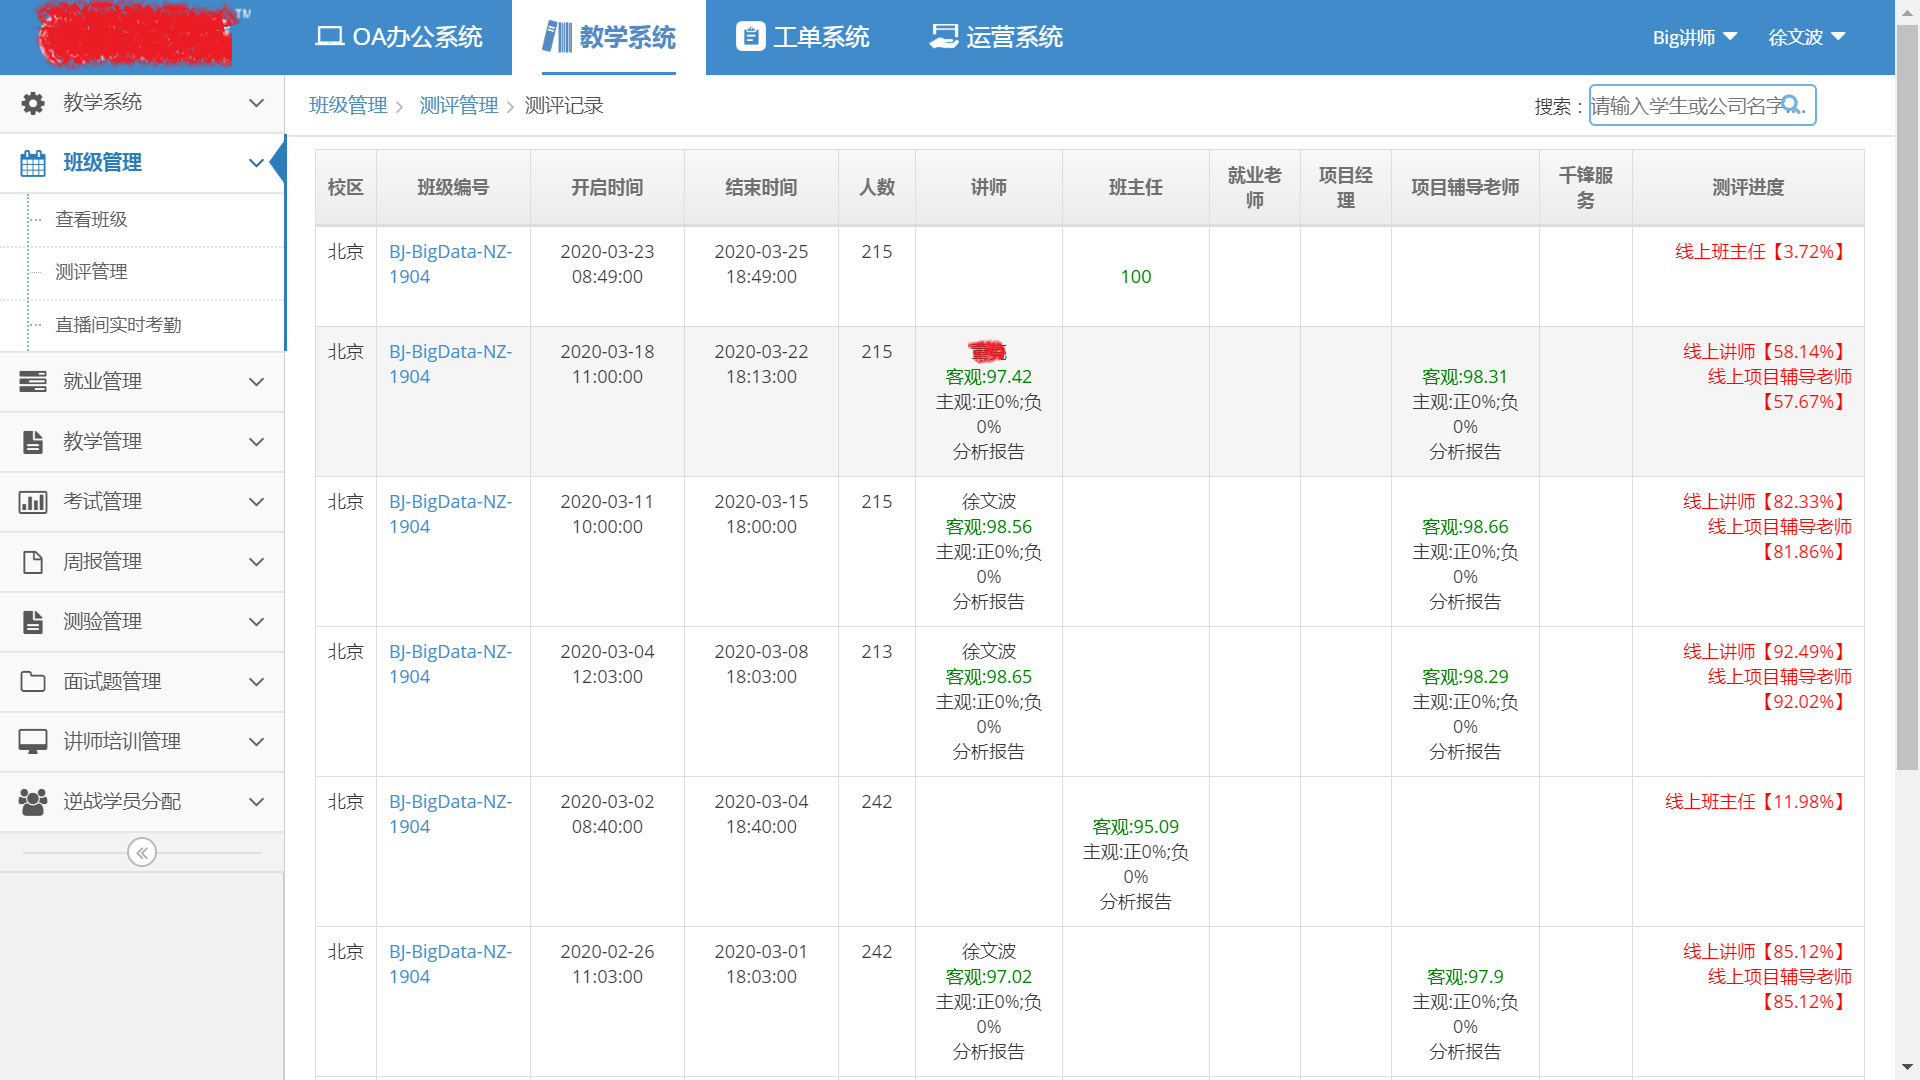Click the 就业管理 list icon
This screenshot has height=1080, width=1920.
(33, 382)
